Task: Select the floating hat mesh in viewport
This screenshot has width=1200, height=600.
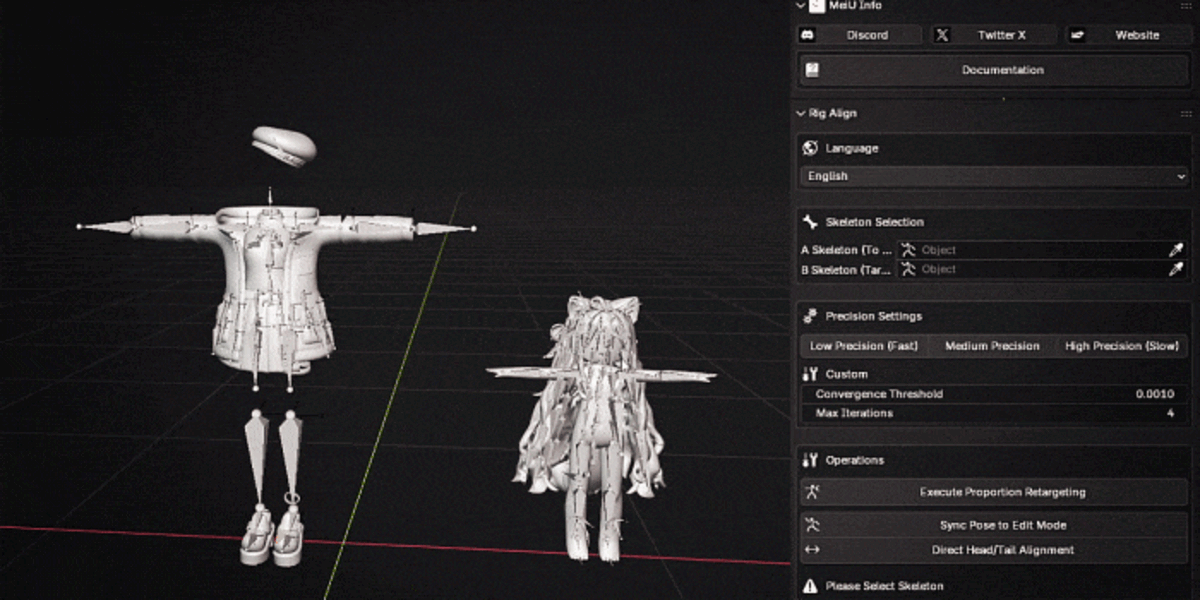Action: coord(284,146)
